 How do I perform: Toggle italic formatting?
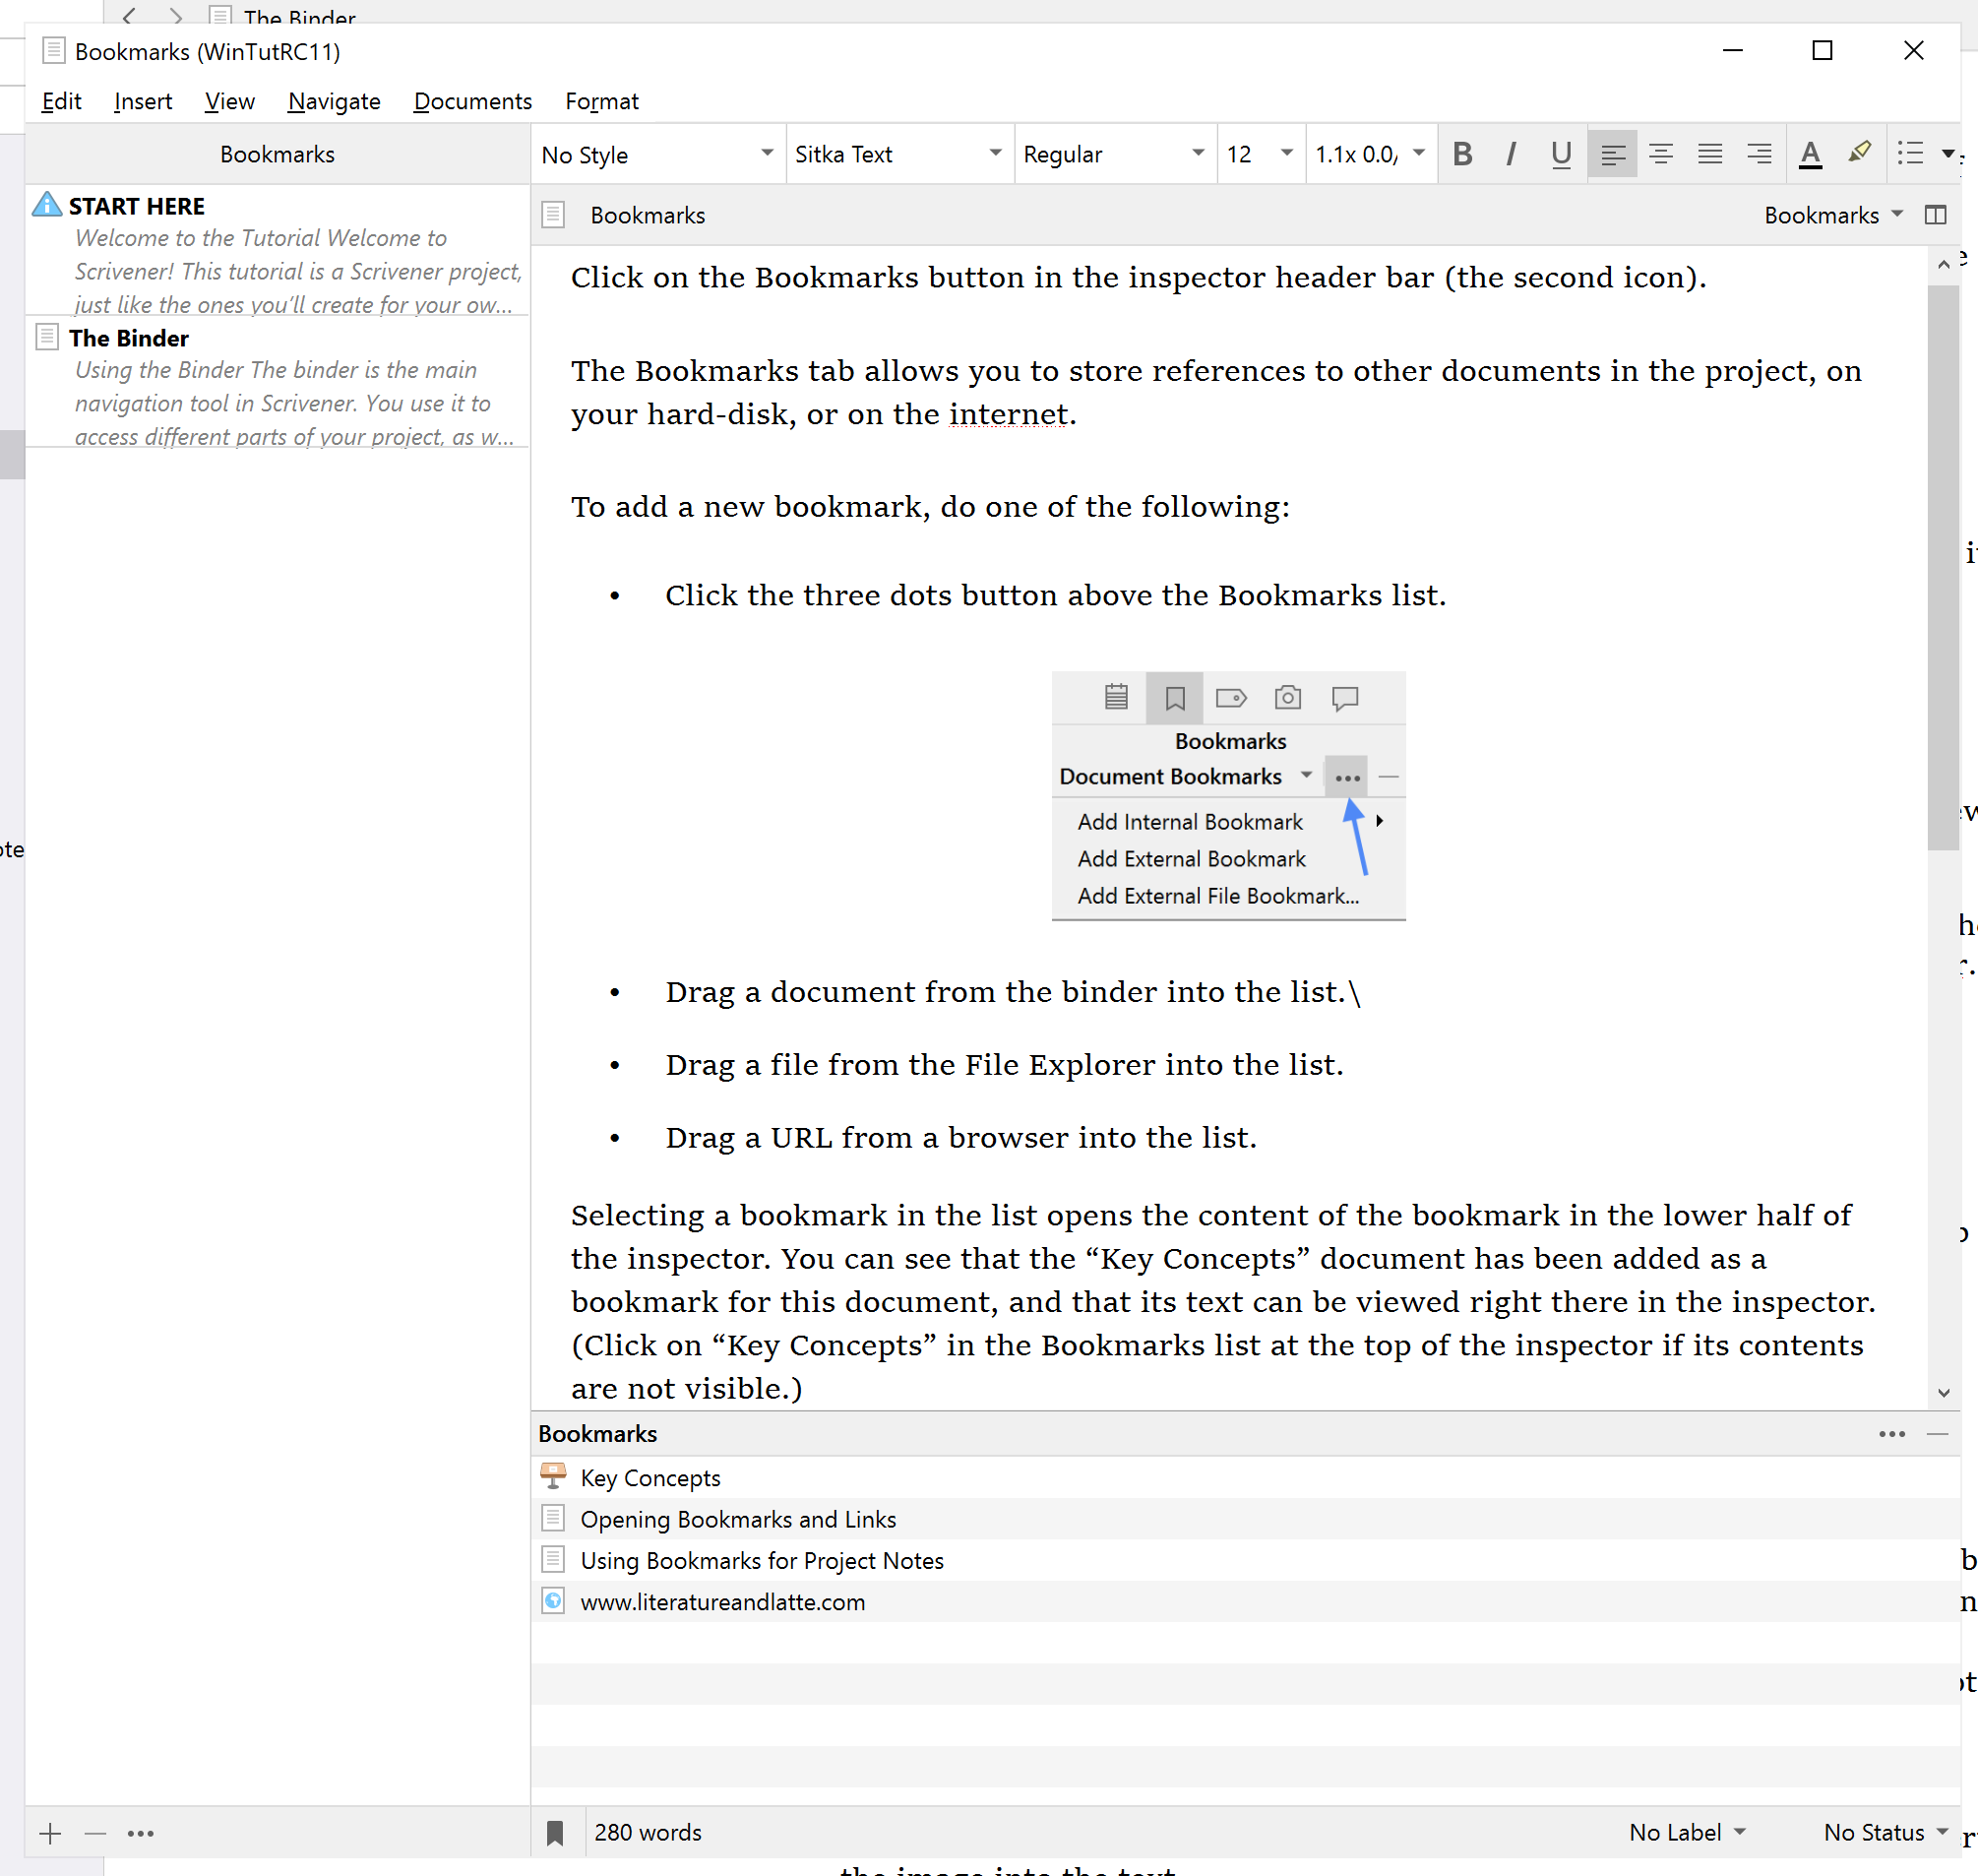(x=1511, y=154)
